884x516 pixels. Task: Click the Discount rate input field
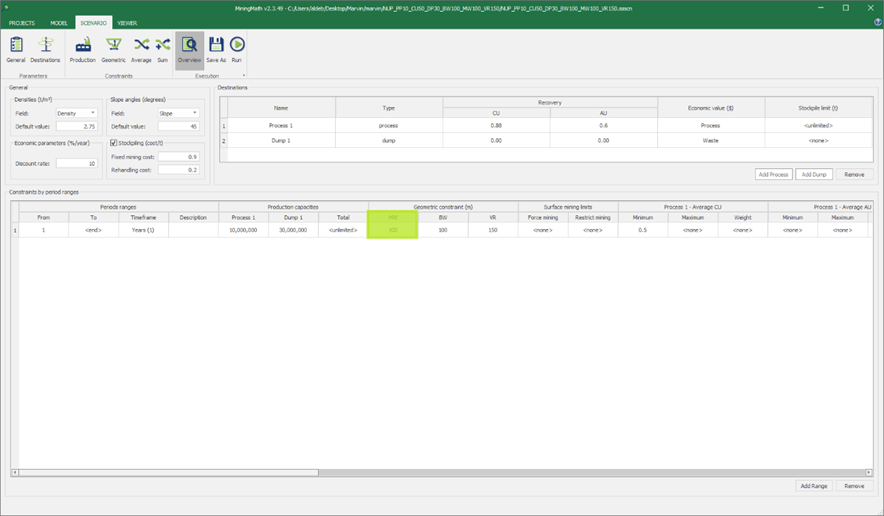coord(76,163)
